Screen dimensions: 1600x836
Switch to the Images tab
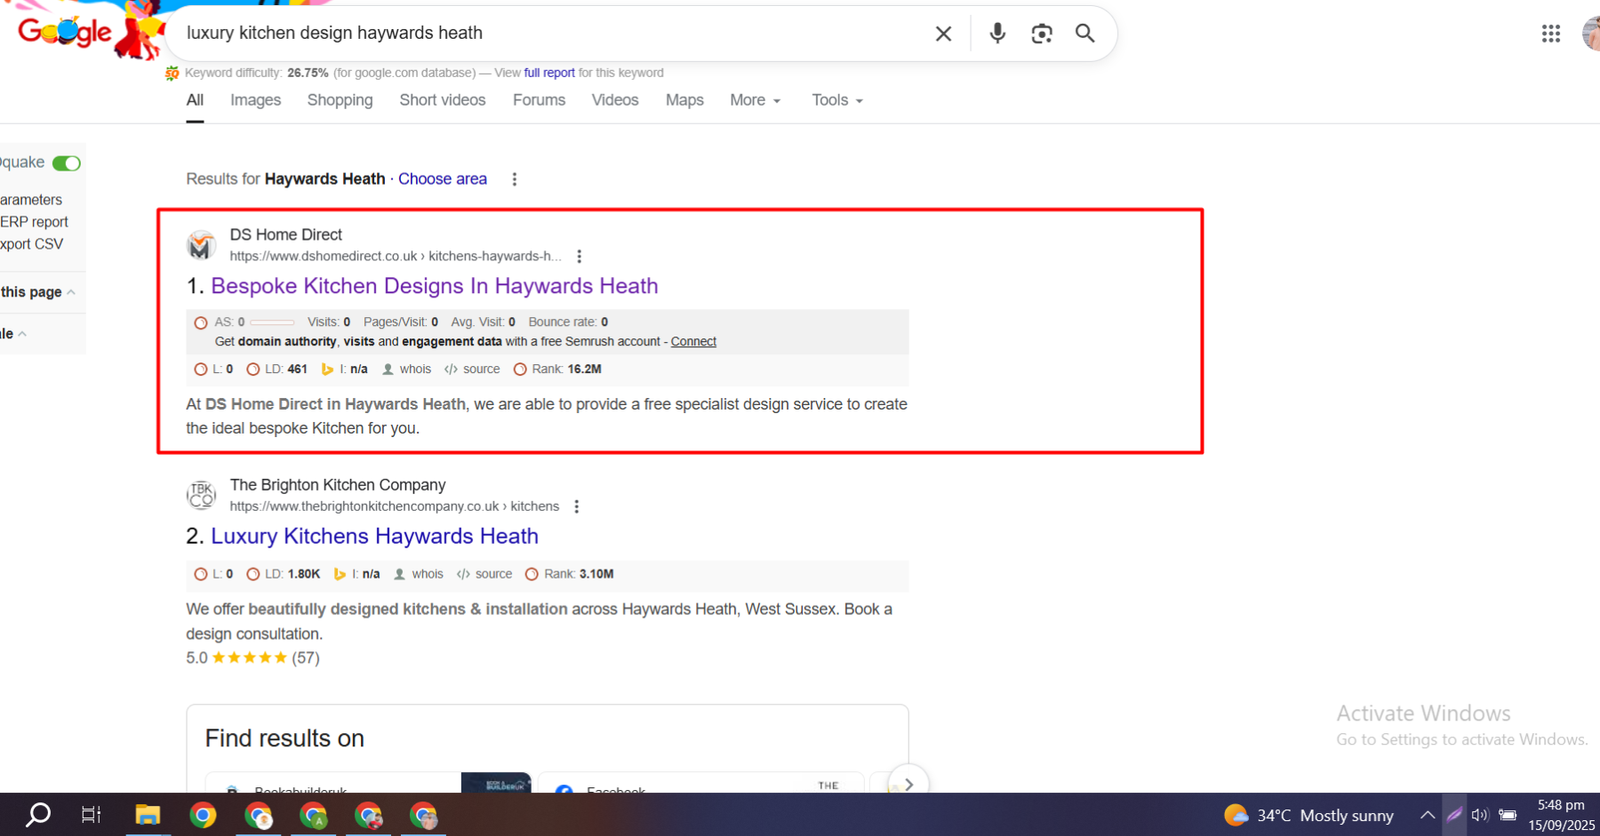click(x=255, y=100)
